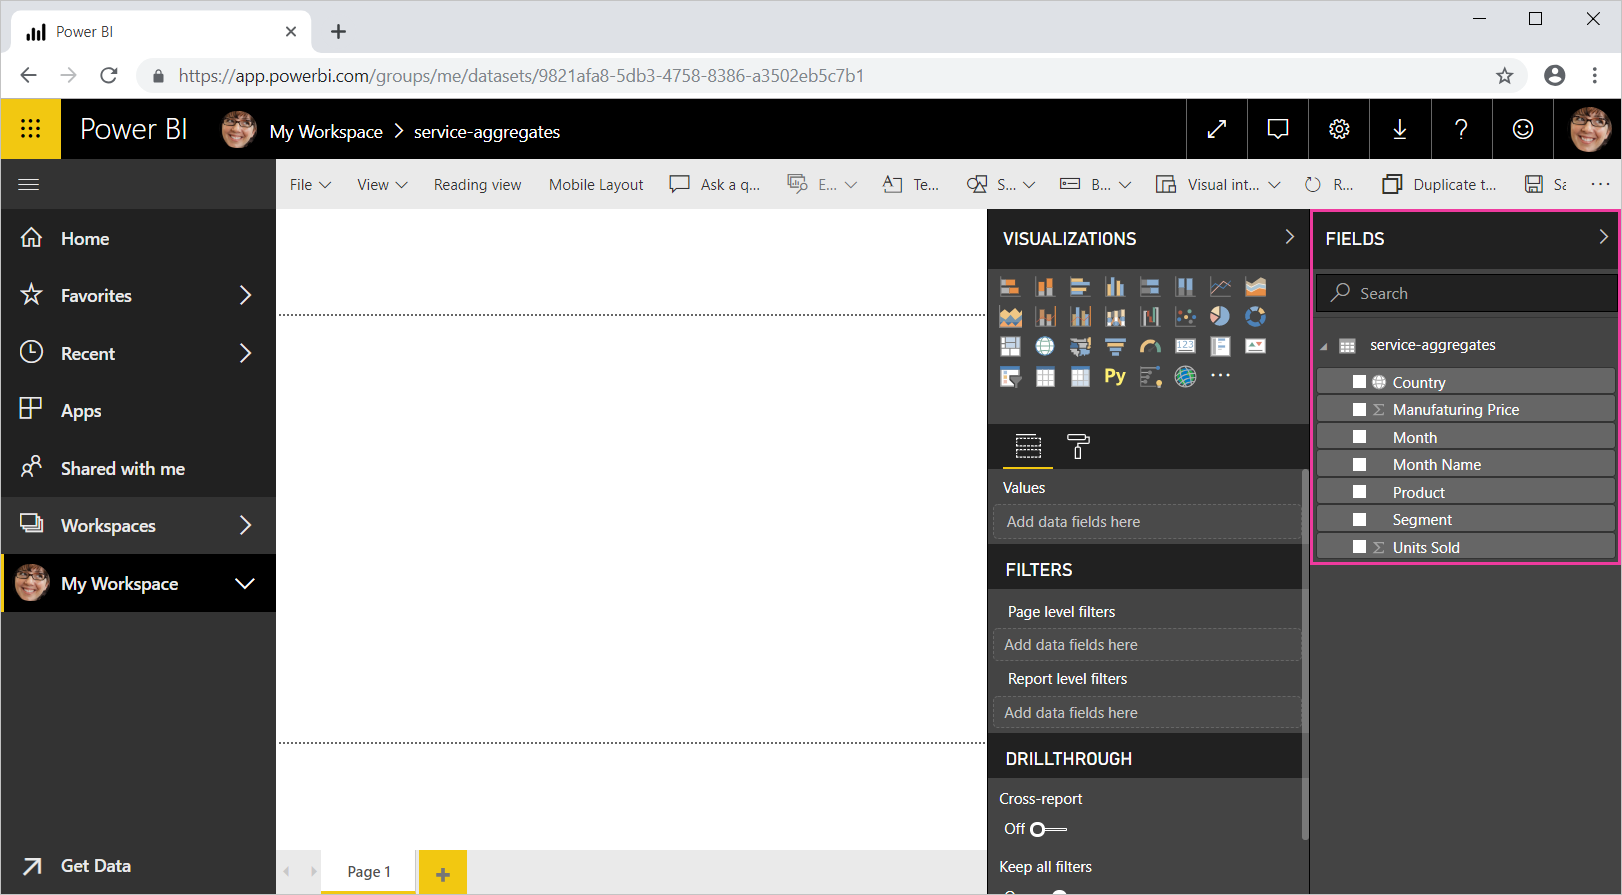Check the Country field checkbox
Screen dimensions: 1622x895
pos(1359,382)
